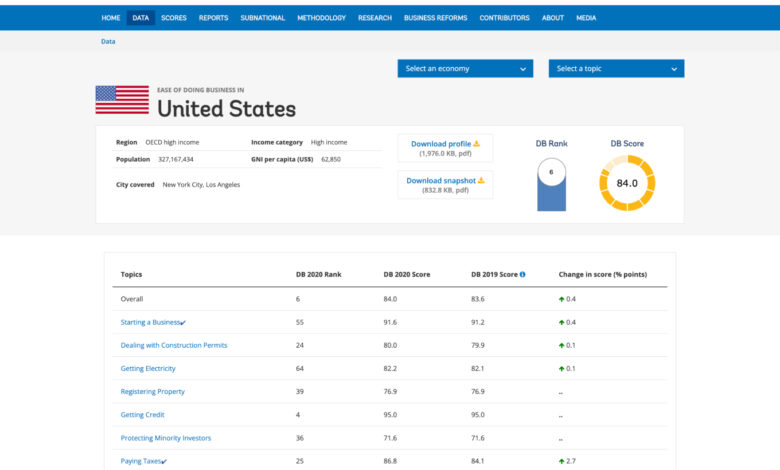
Task: Click the Getting Credit 2020 score 95.0
Action: pyautogui.click(x=390, y=415)
